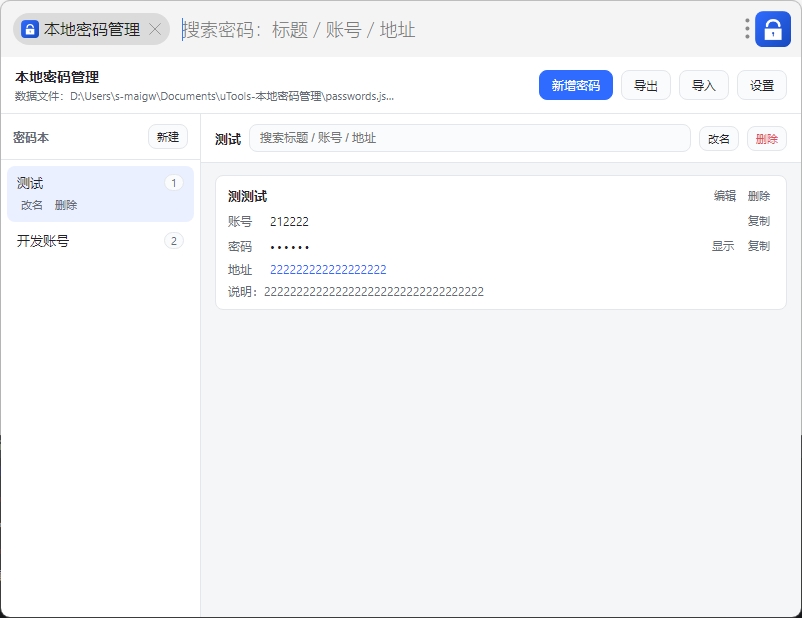Edit the 测测试 entry with 编辑
This screenshot has height=618, width=802.
click(725, 196)
